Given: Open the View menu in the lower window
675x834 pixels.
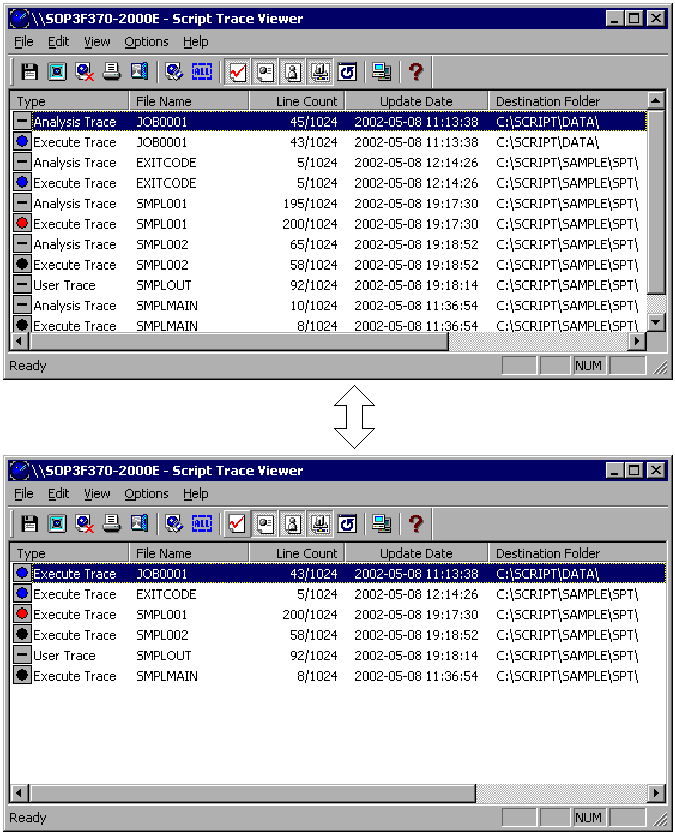Looking at the screenshot, I should pos(97,494).
